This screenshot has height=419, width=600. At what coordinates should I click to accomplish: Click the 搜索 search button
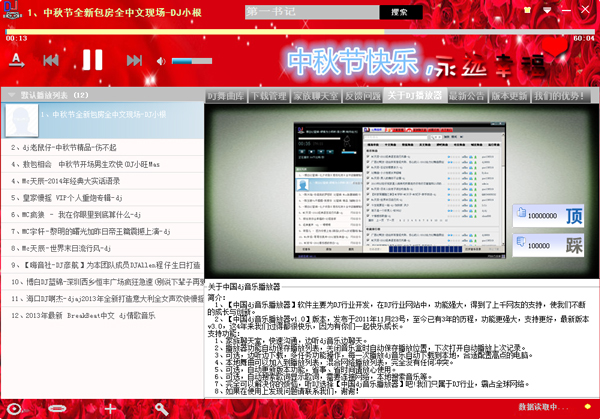401,12
